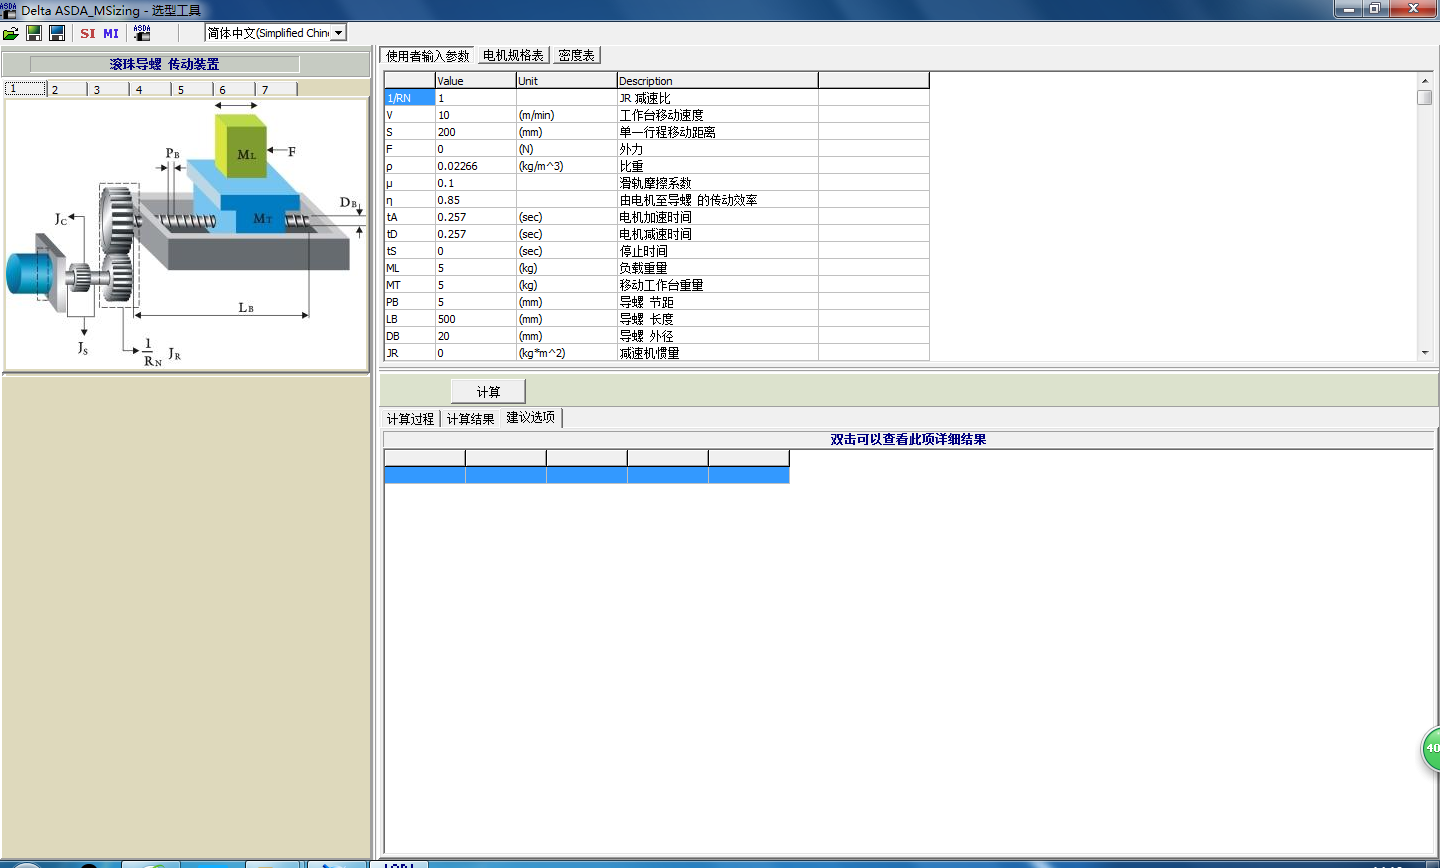Click the ASDA motor toolbar icon

pos(142,33)
